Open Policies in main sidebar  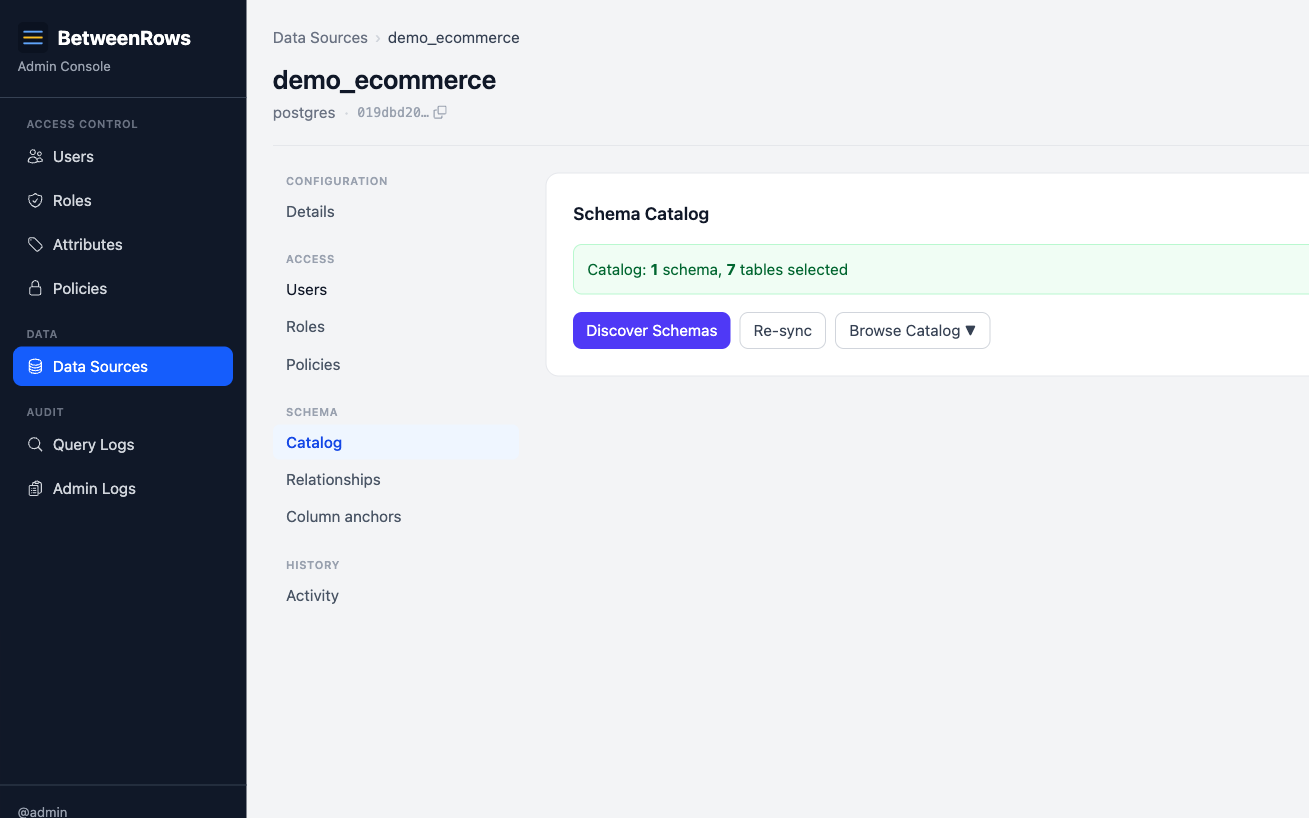123,289
